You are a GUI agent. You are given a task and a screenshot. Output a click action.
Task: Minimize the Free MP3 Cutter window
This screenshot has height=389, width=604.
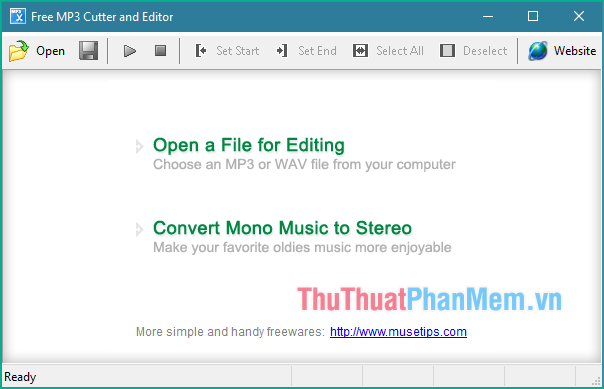coord(488,17)
